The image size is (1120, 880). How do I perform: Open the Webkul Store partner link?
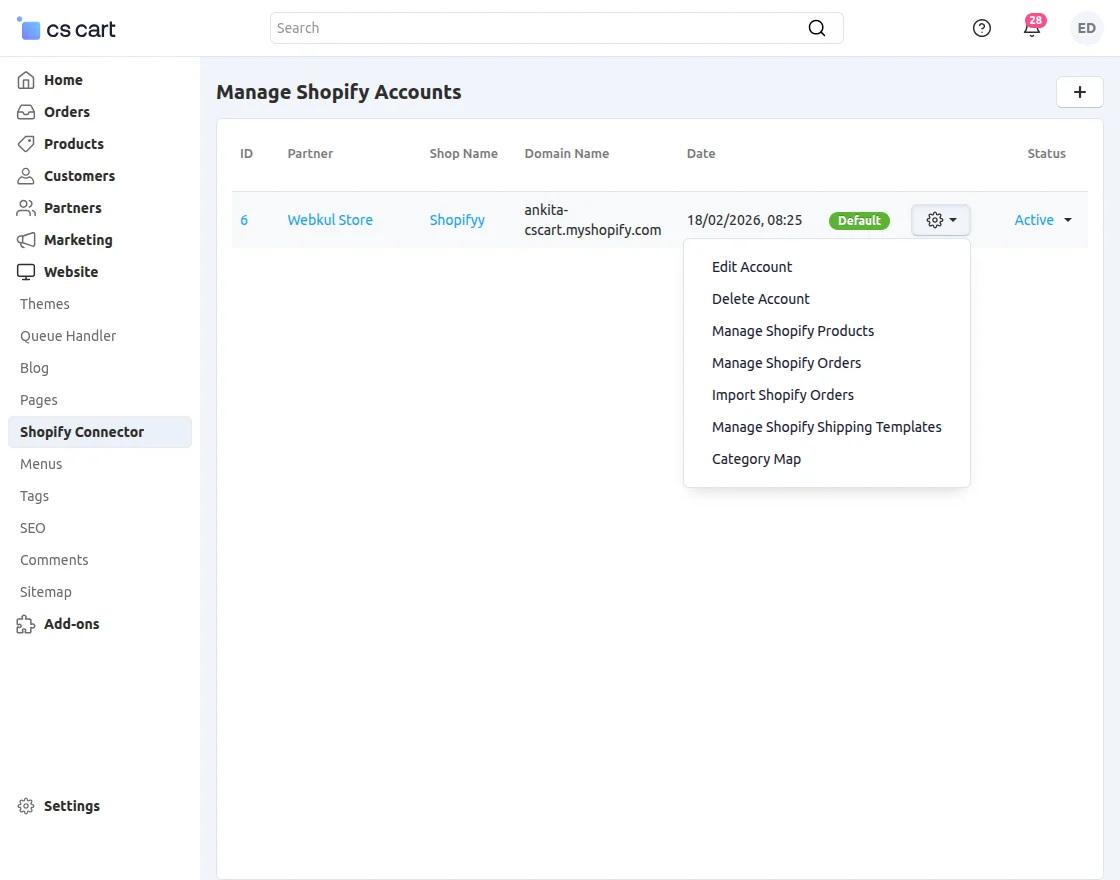pyautogui.click(x=330, y=220)
